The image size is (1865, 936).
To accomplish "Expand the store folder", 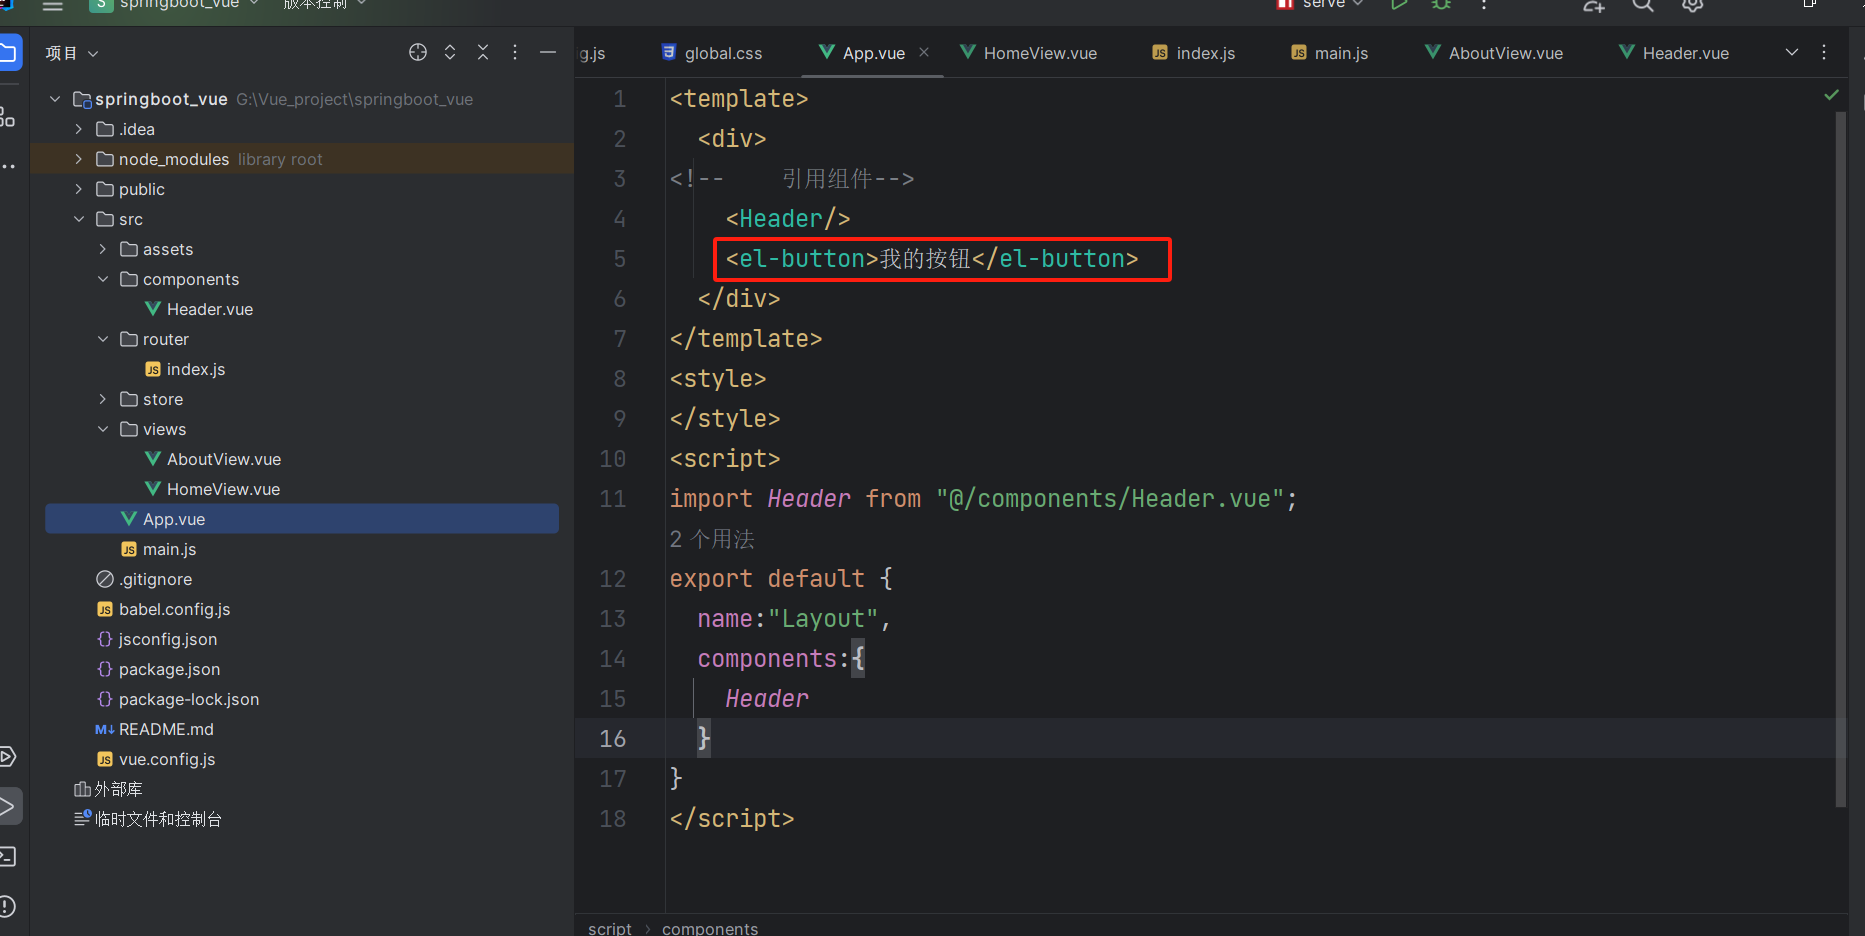I will coord(103,399).
